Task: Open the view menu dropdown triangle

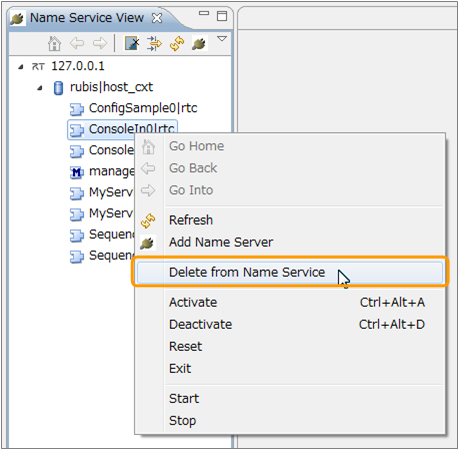Action: pyautogui.click(x=222, y=39)
